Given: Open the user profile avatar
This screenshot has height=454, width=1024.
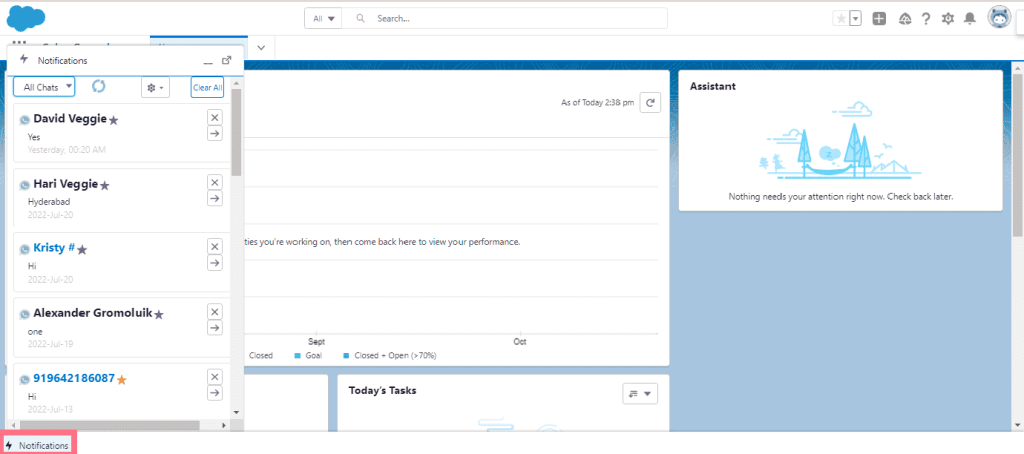Looking at the screenshot, I should pyautogui.click(x=999, y=17).
